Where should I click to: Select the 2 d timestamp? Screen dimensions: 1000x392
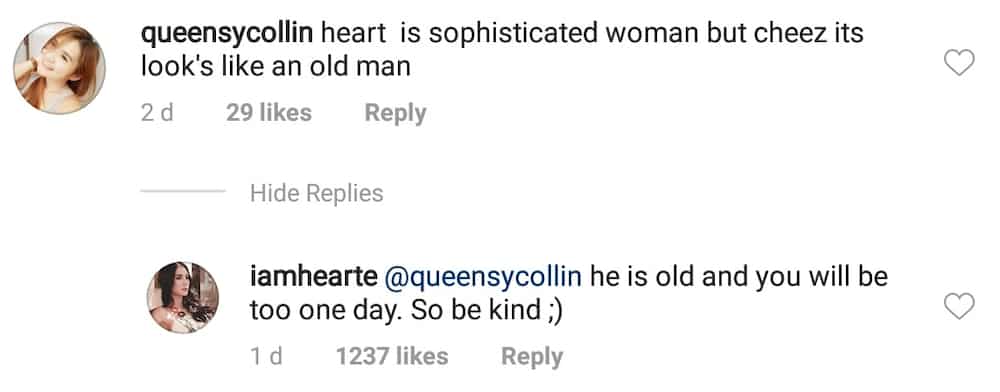pyautogui.click(x=158, y=113)
